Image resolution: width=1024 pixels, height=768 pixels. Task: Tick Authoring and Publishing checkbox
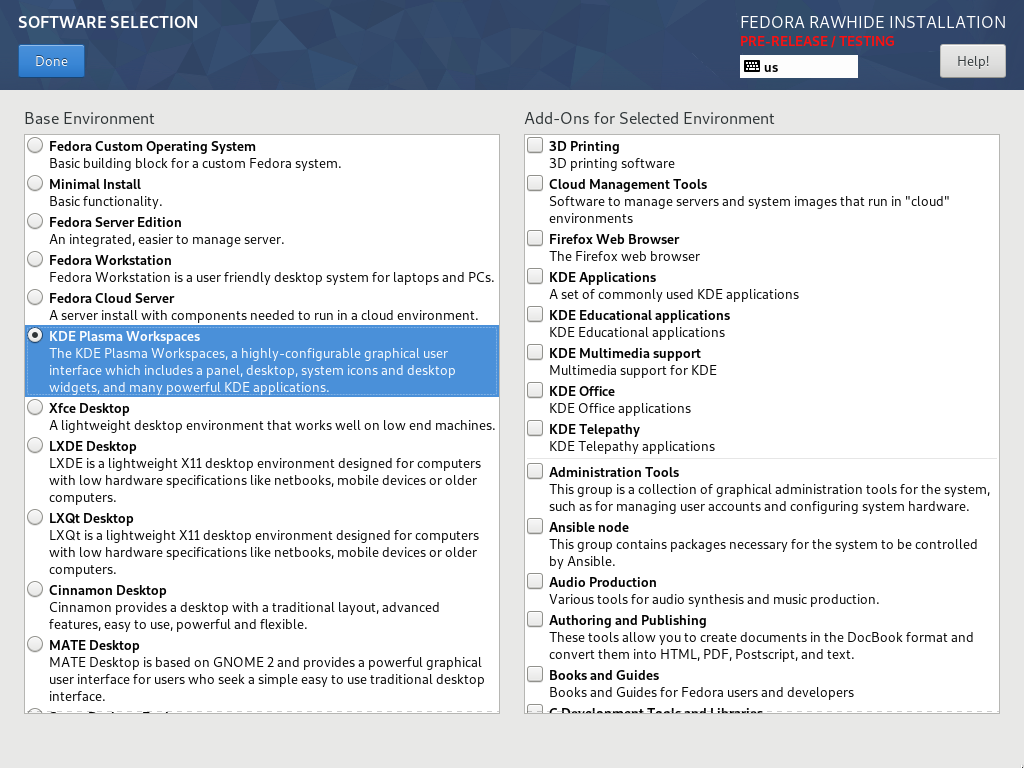535,618
